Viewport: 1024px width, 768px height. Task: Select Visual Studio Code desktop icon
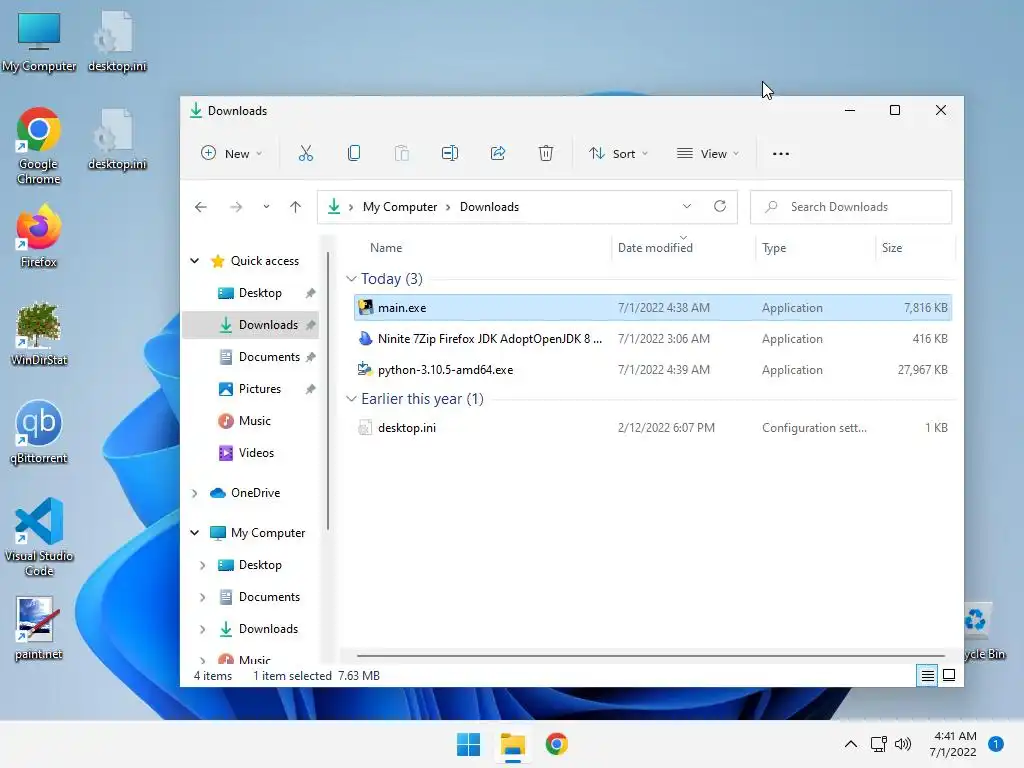pos(39,537)
